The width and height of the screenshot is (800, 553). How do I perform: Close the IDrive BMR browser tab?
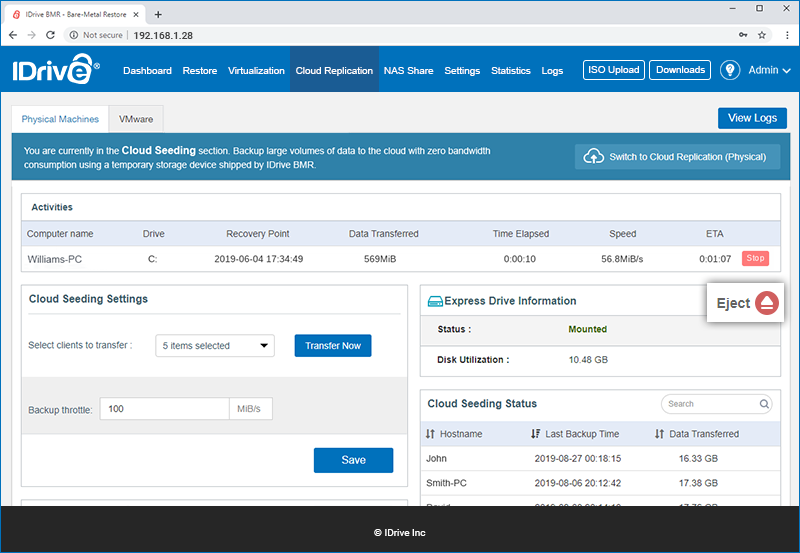click(x=136, y=14)
